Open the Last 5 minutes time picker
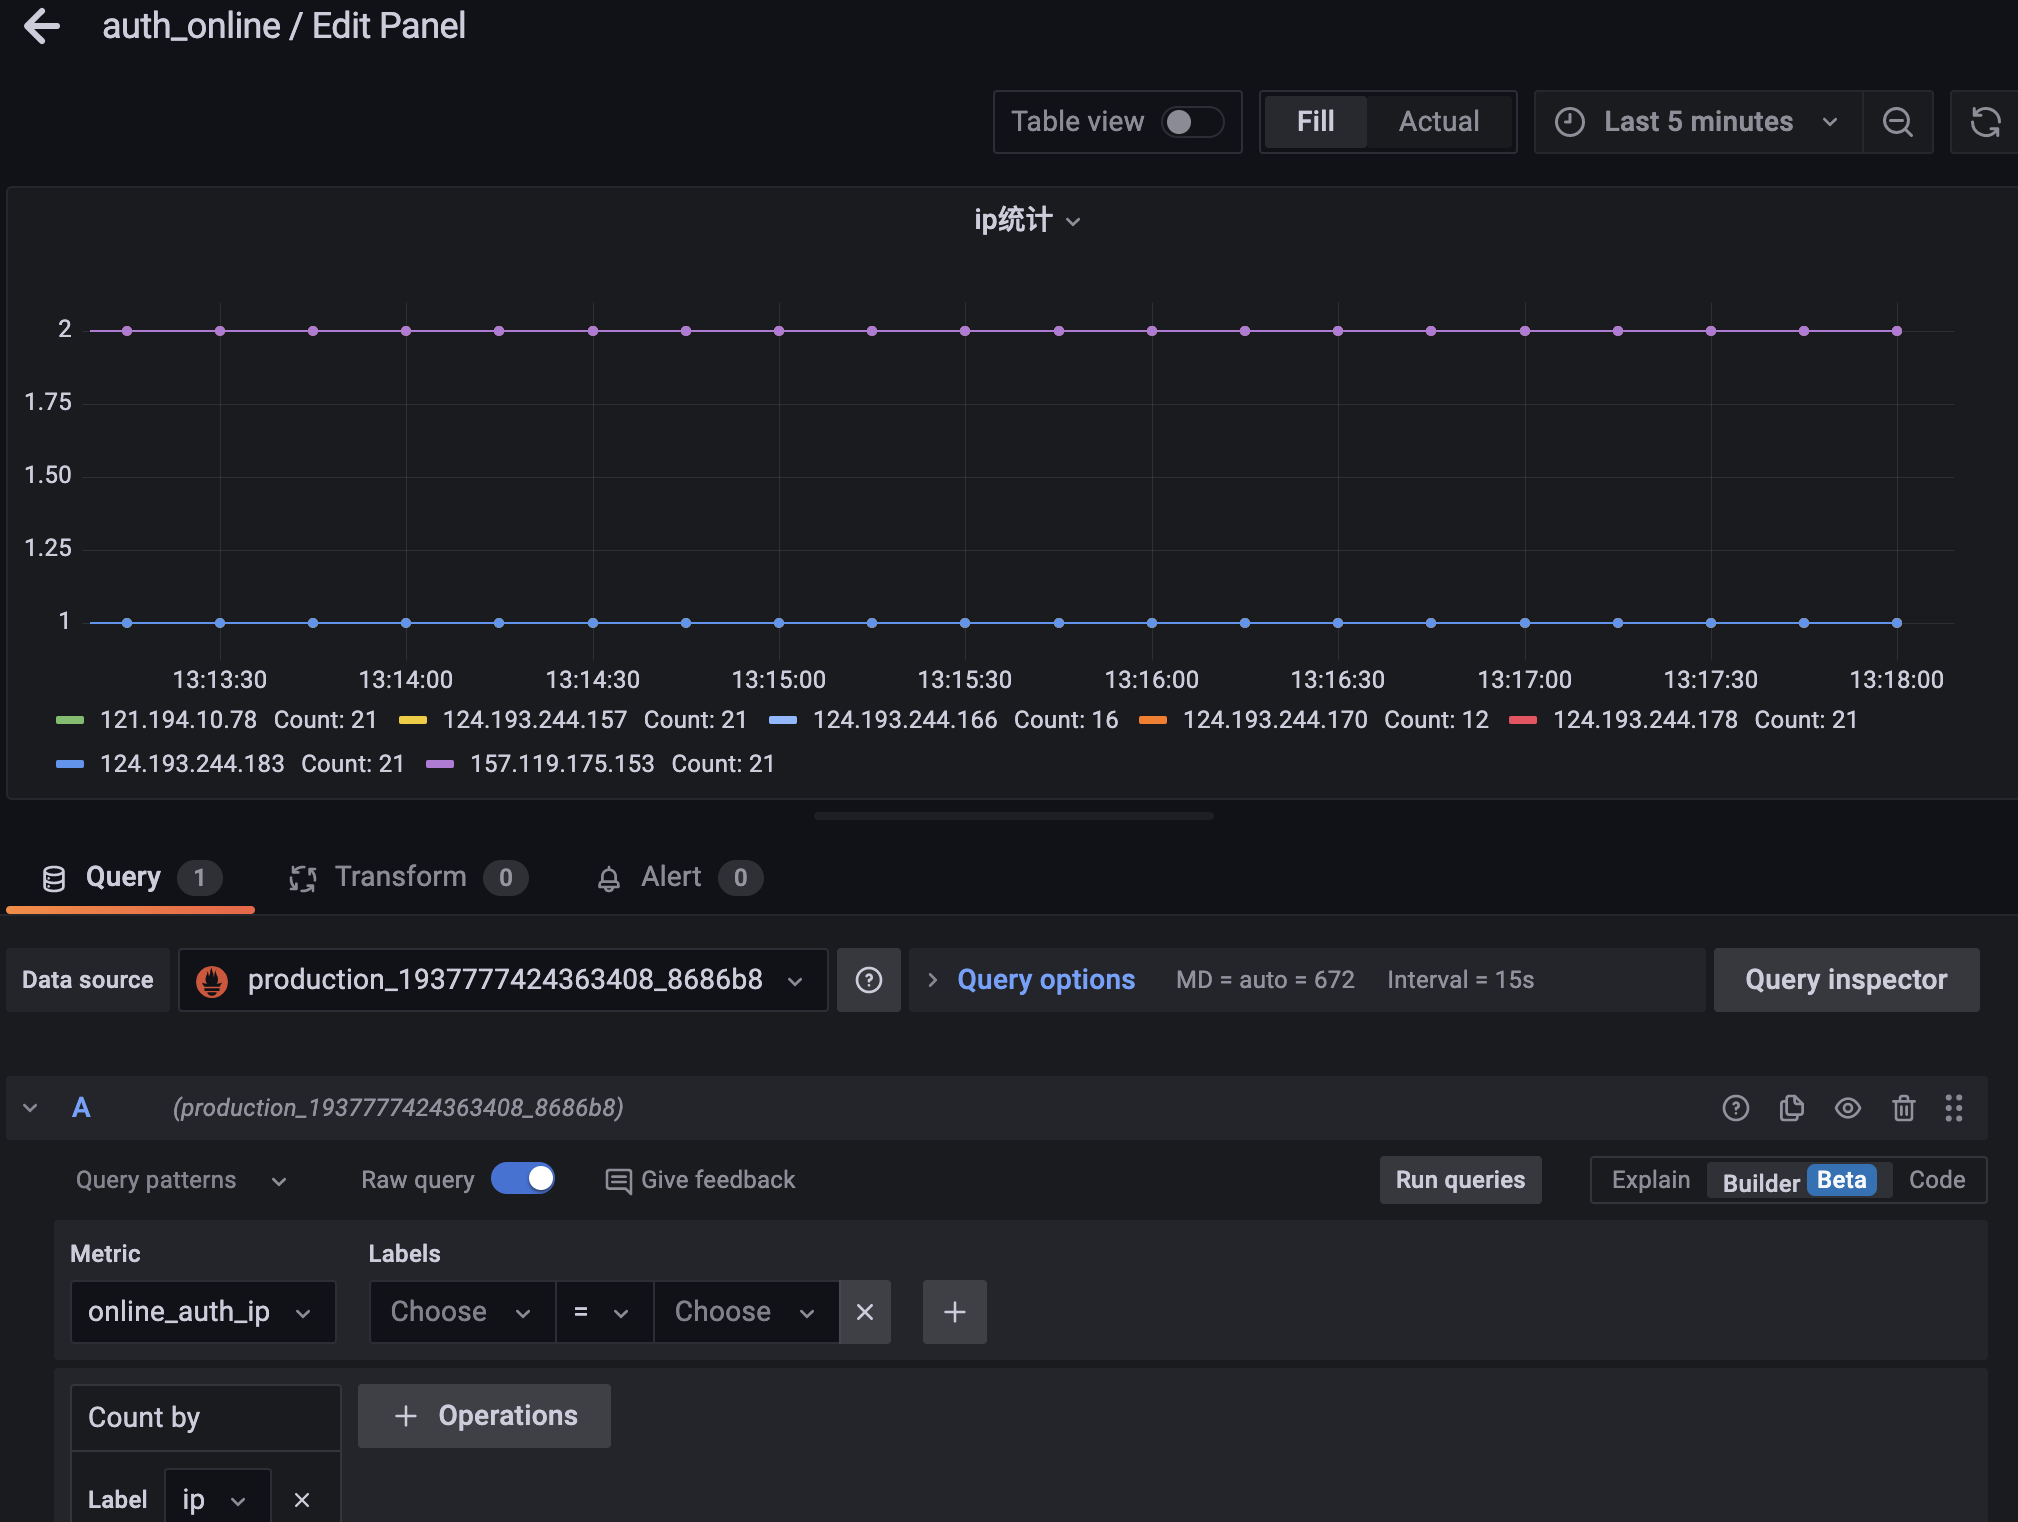 point(1697,122)
